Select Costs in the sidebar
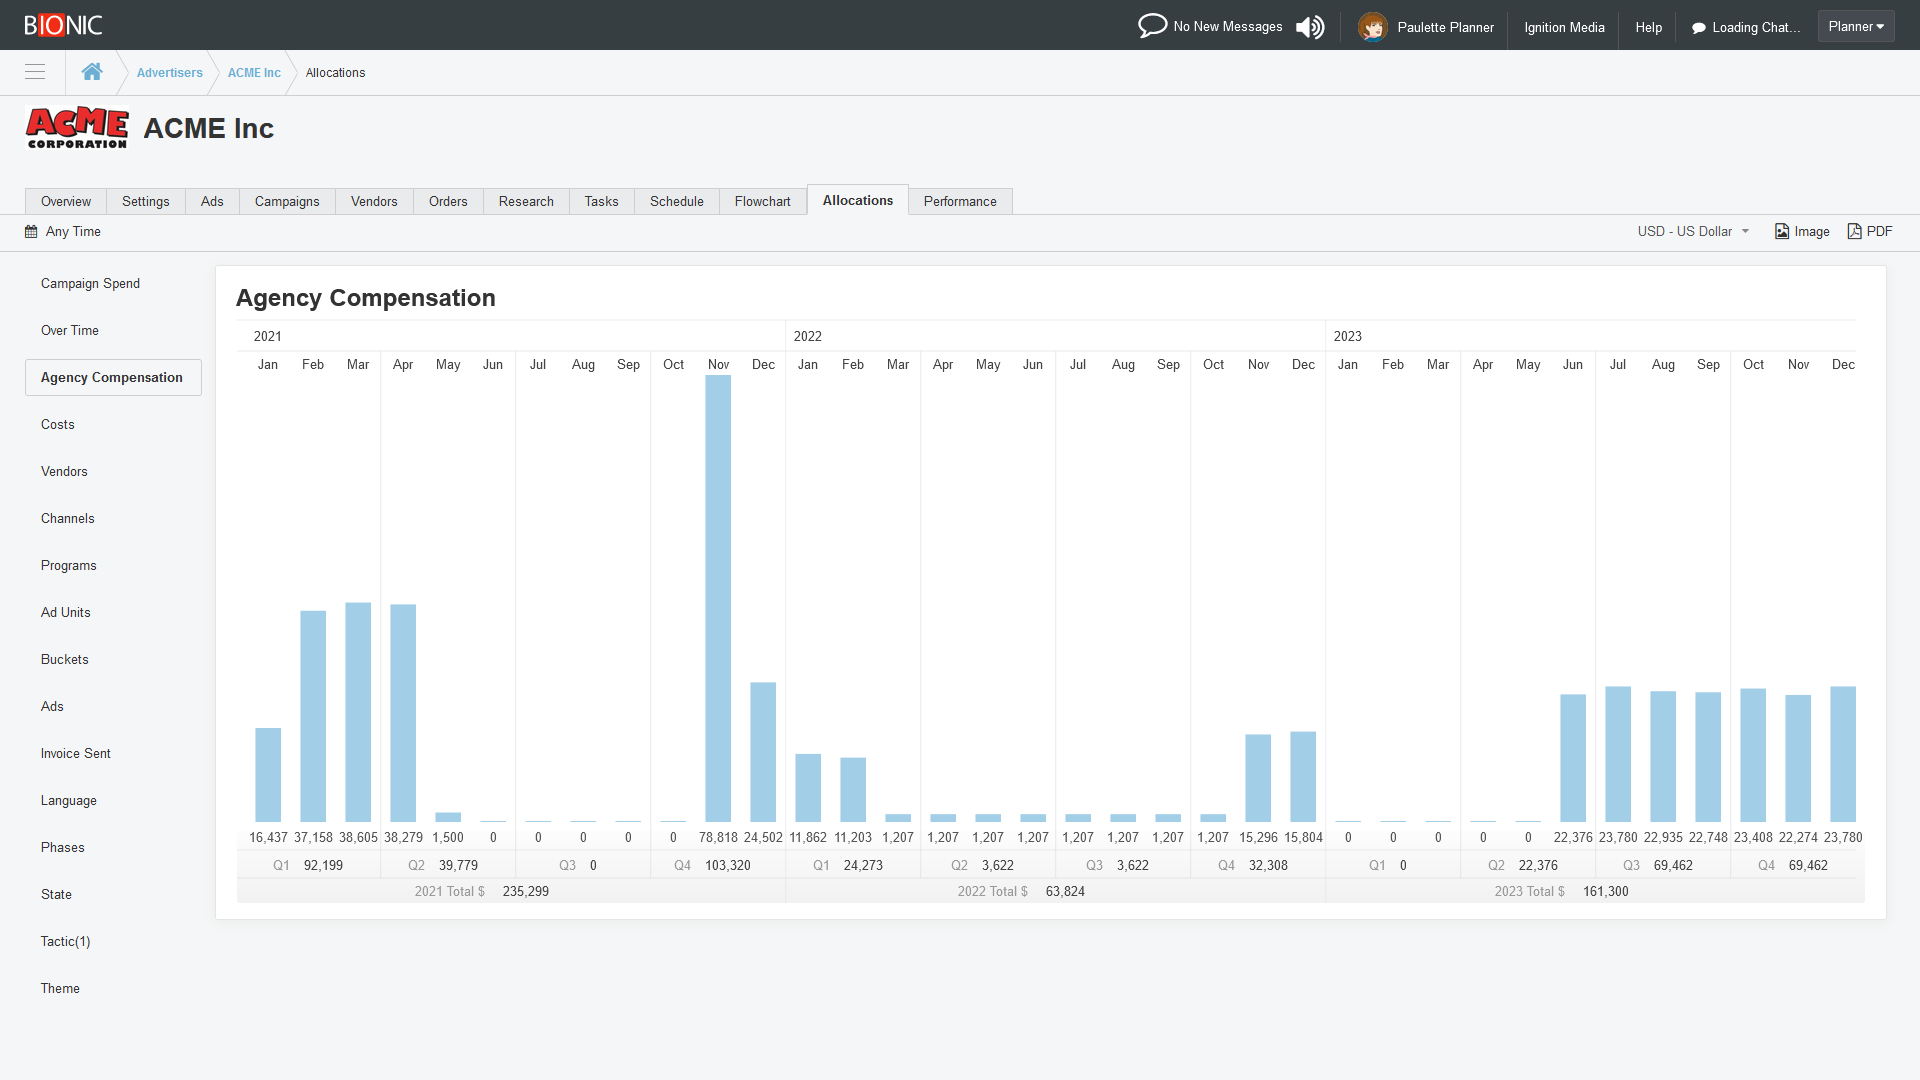Viewport: 1920px width, 1080px height. point(57,424)
